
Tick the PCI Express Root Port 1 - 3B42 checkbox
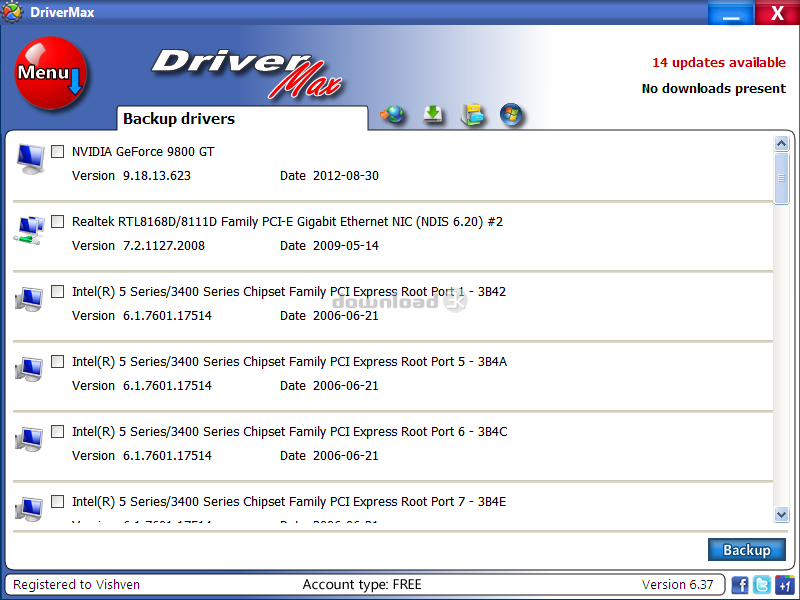[58, 291]
